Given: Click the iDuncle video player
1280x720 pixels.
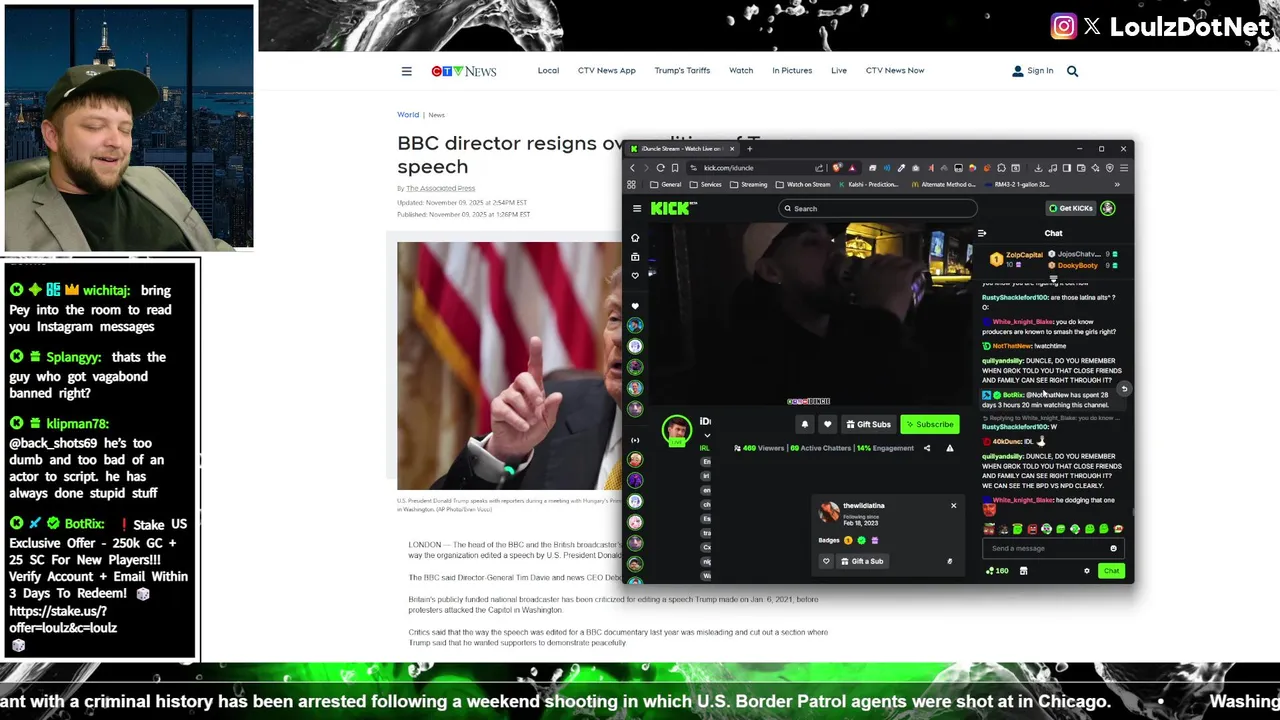Looking at the screenshot, I should [810, 314].
